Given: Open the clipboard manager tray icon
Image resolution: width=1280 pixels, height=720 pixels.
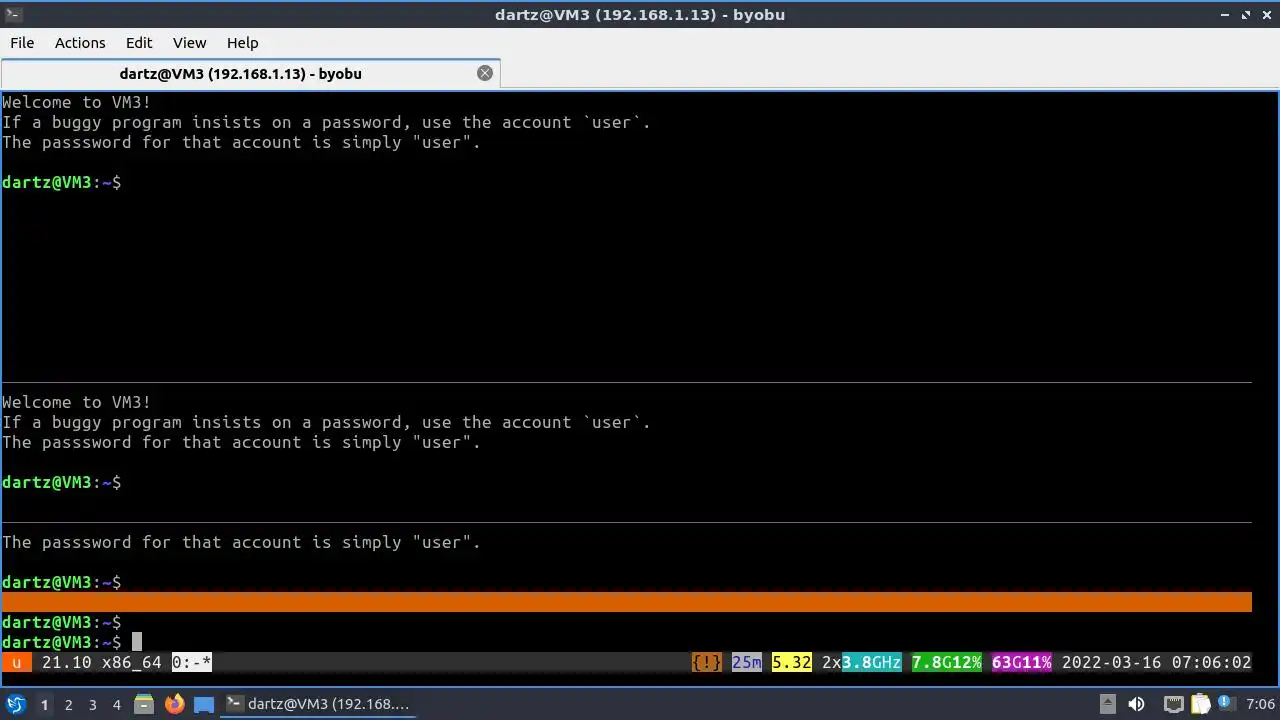Looking at the screenshot, I should tap(1201, 704).
